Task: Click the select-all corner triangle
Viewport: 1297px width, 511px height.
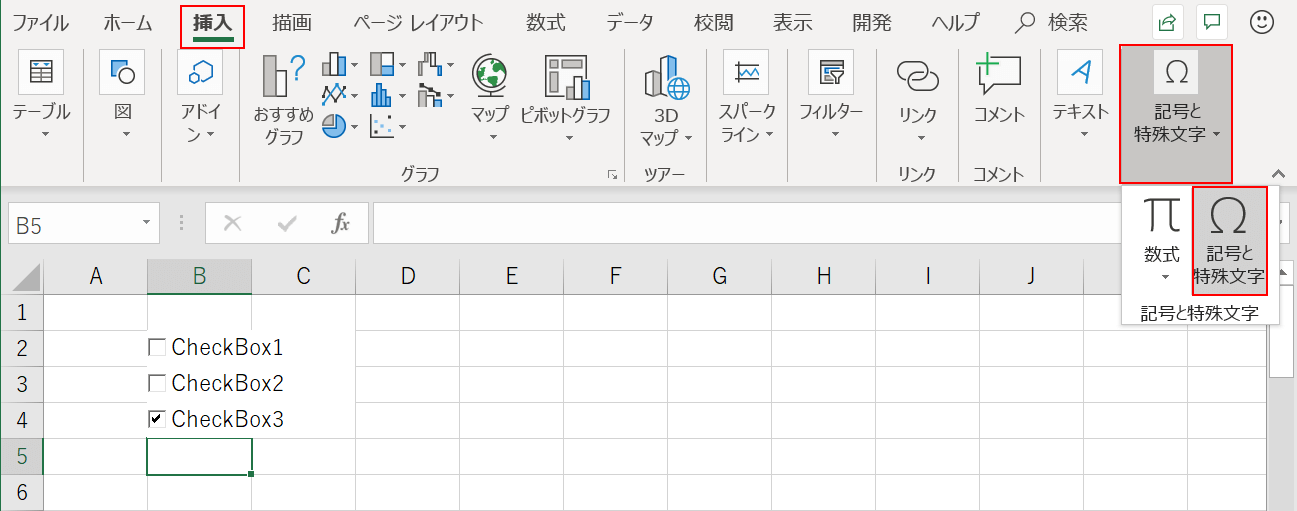Action: pos(25,277)
